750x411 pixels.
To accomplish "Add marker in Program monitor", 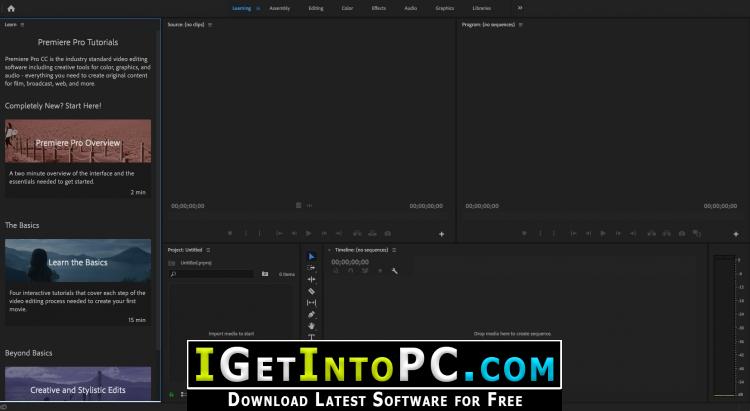I will (x=524, y=233).
